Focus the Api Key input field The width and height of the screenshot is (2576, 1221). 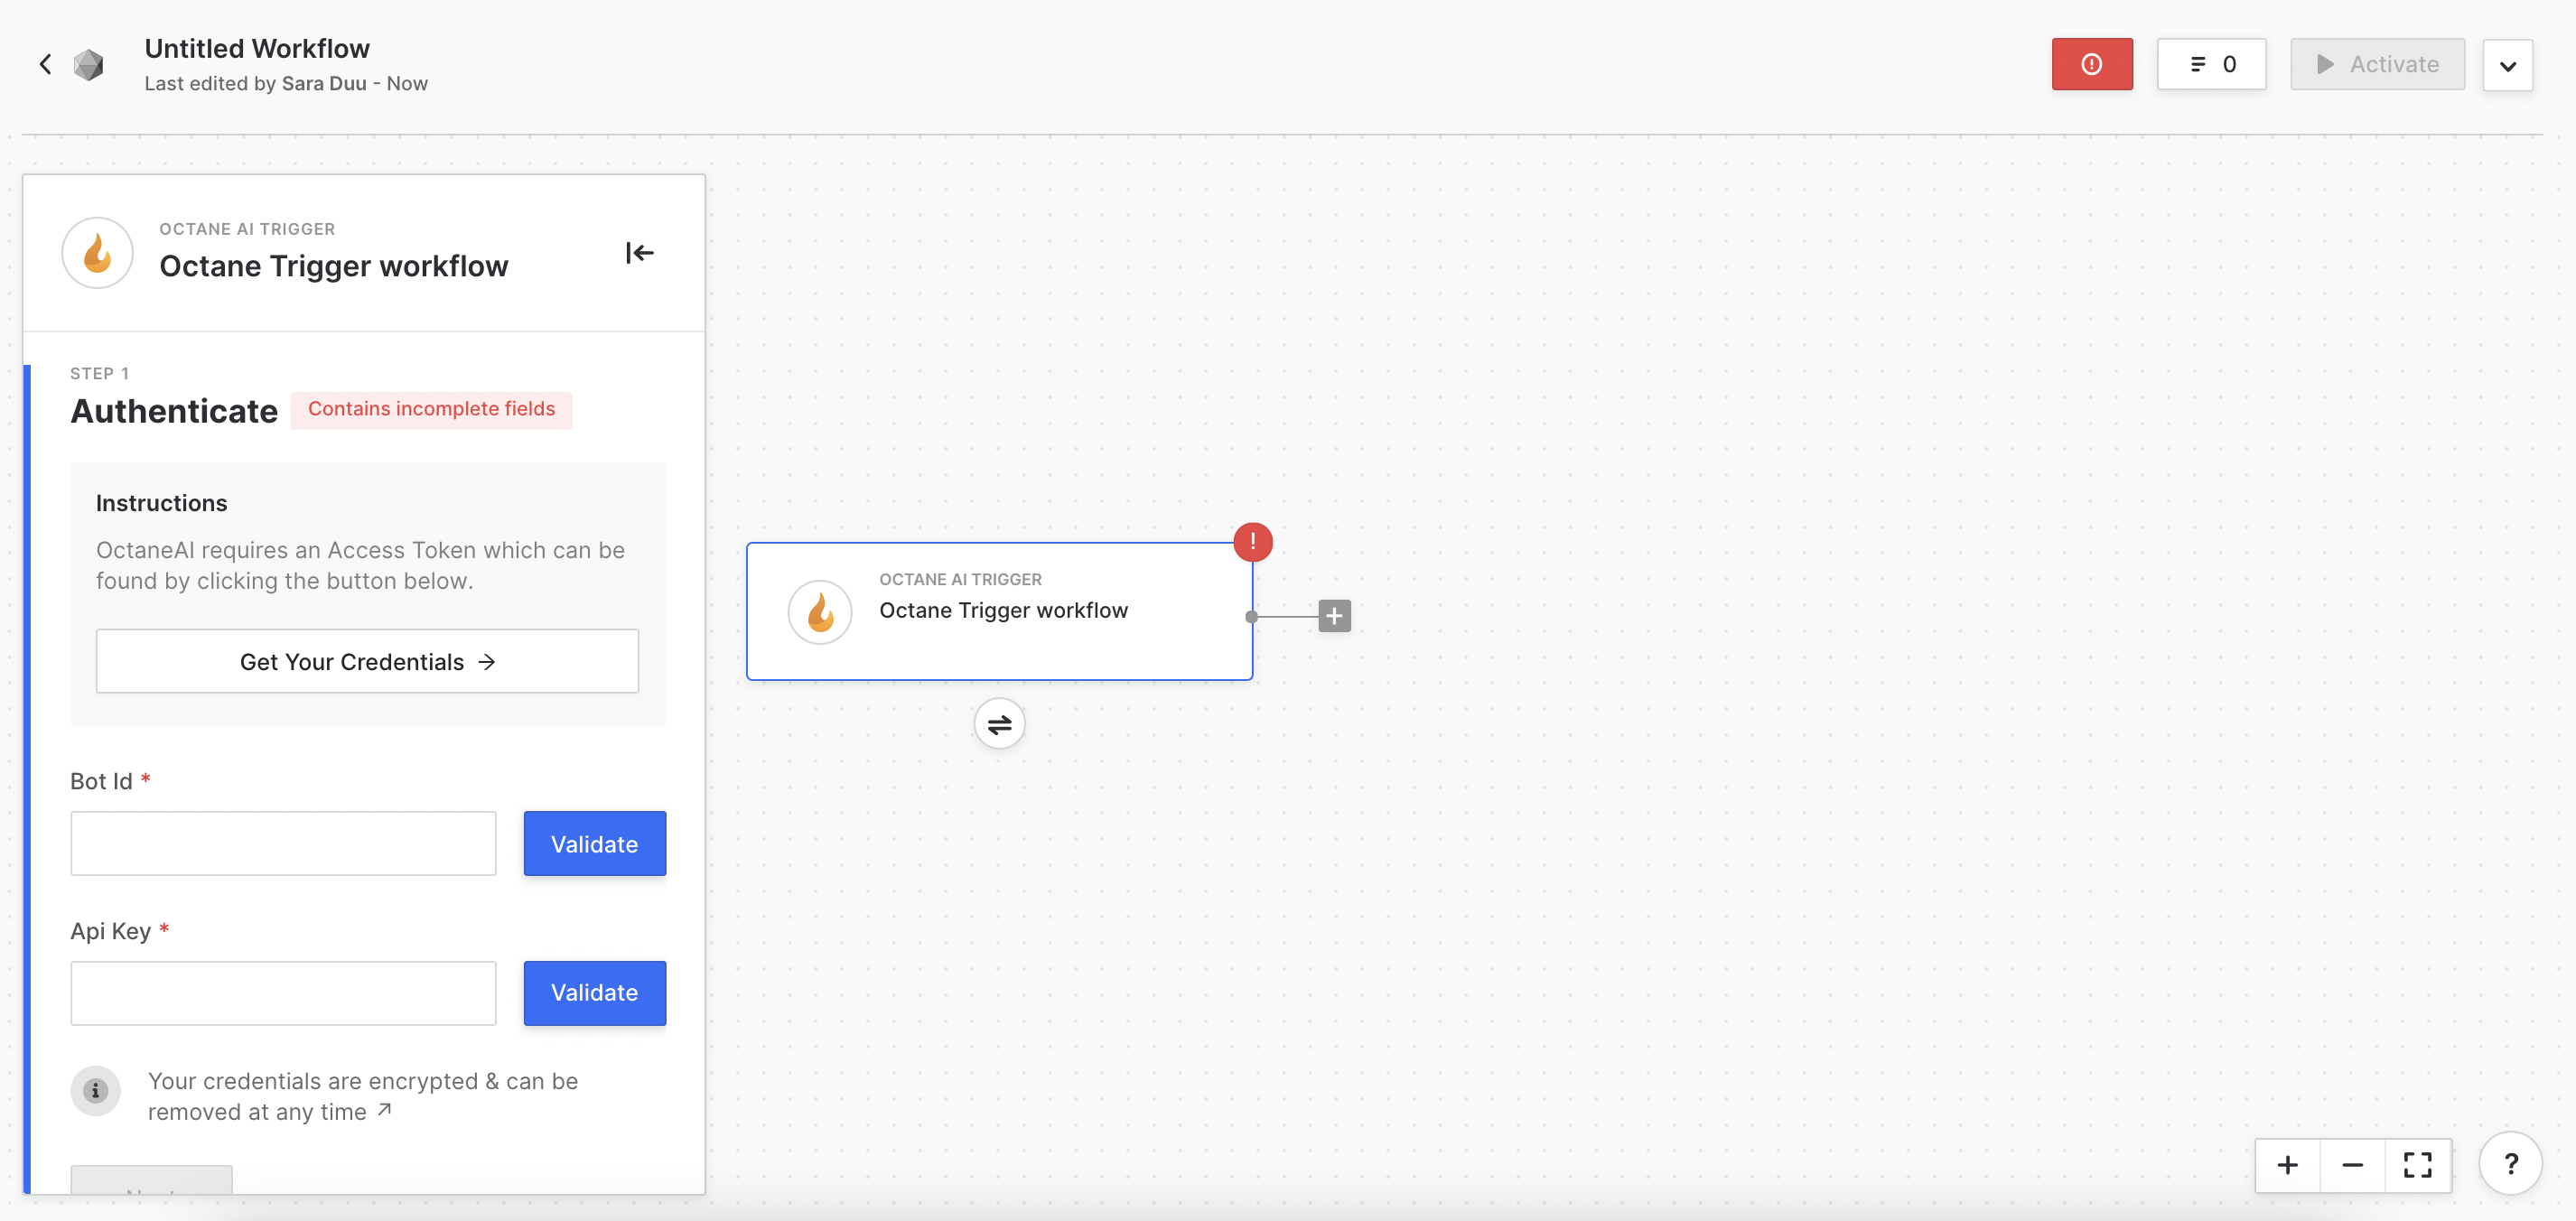[283, 993]
